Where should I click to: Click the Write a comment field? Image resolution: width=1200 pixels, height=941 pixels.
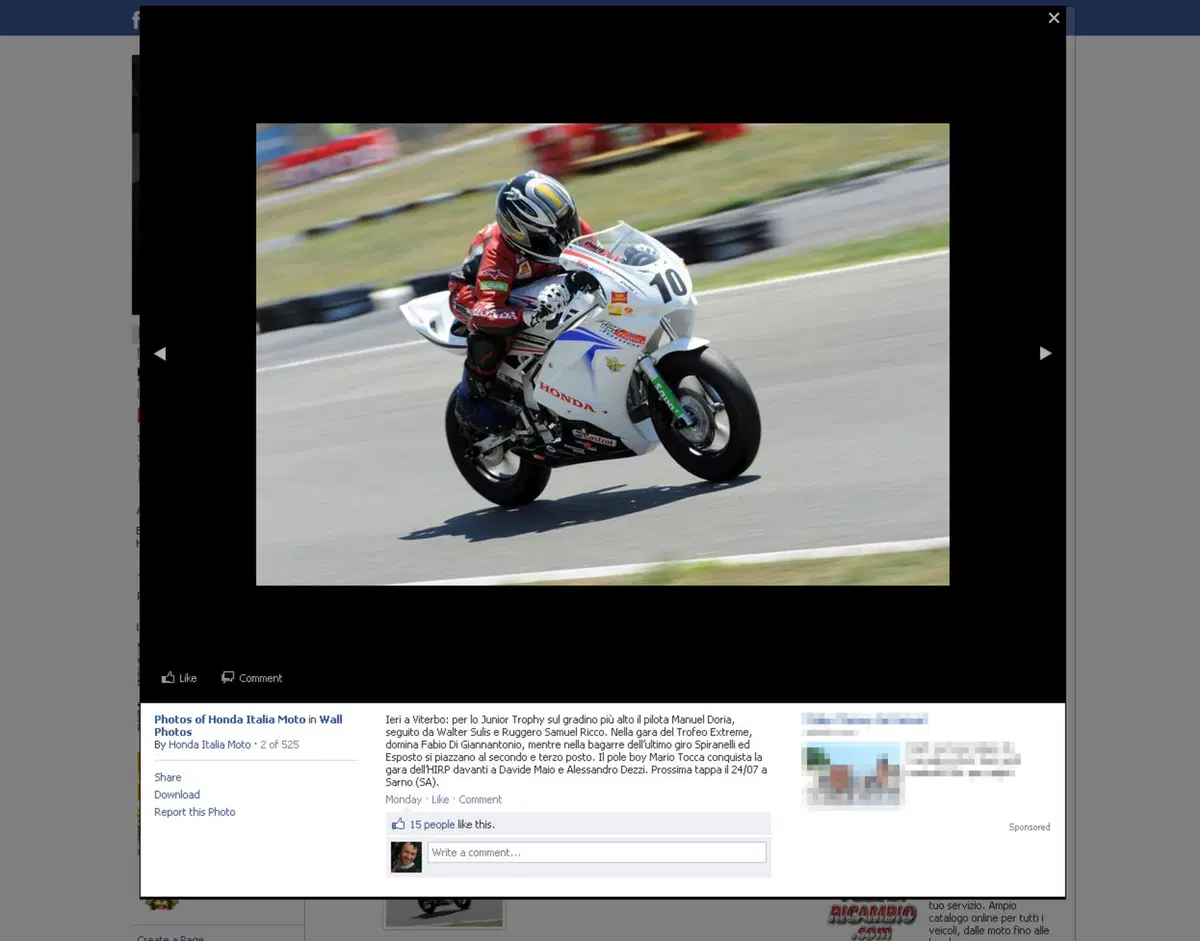(x=597, y=852)
